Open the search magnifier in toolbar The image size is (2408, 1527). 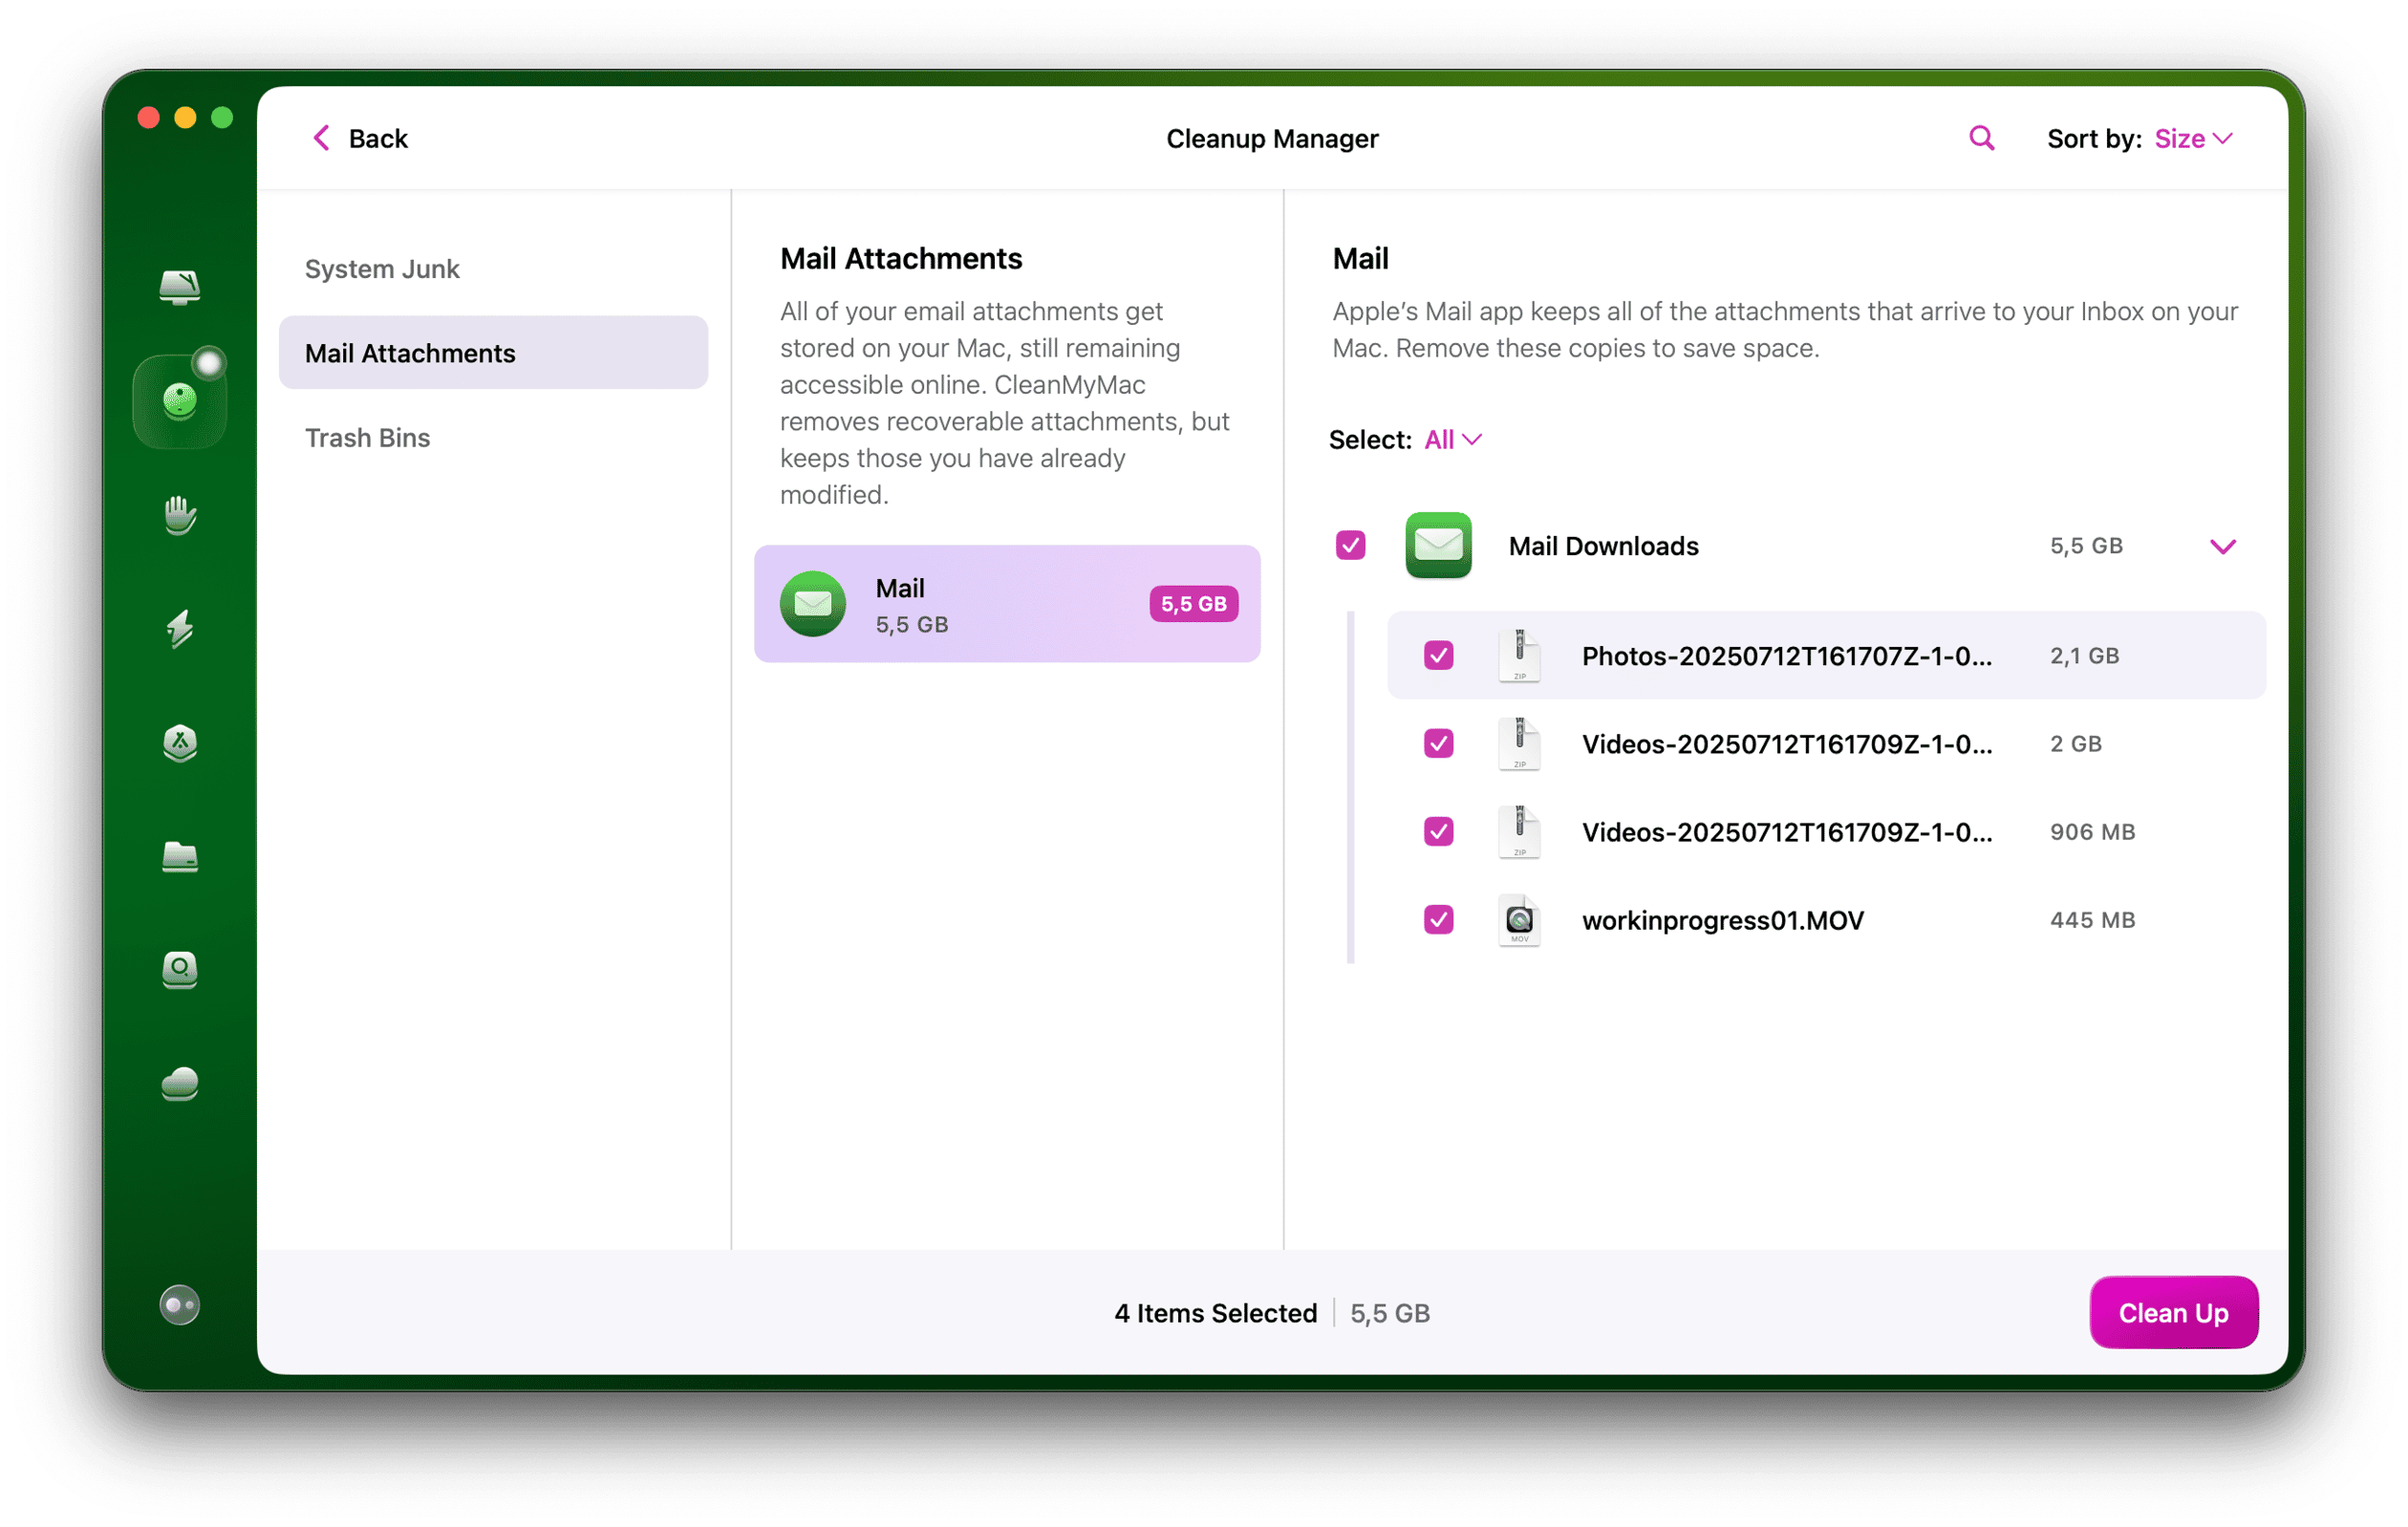click(x=1981, y=138)
